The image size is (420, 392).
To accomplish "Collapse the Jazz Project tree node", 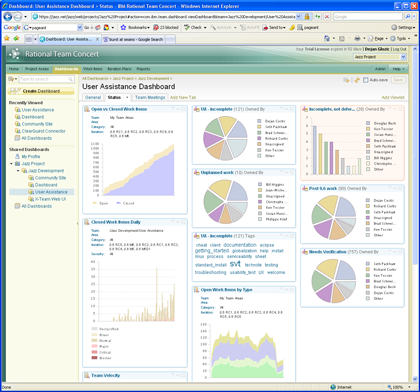I will click(x=12, y=164).
